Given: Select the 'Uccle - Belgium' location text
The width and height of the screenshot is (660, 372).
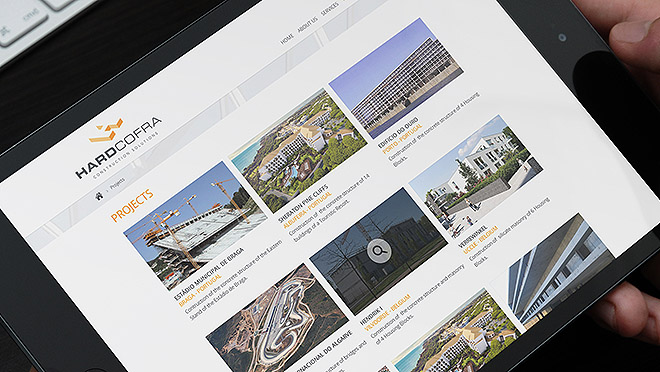Looking at the screenshot, I should [480, 240].
